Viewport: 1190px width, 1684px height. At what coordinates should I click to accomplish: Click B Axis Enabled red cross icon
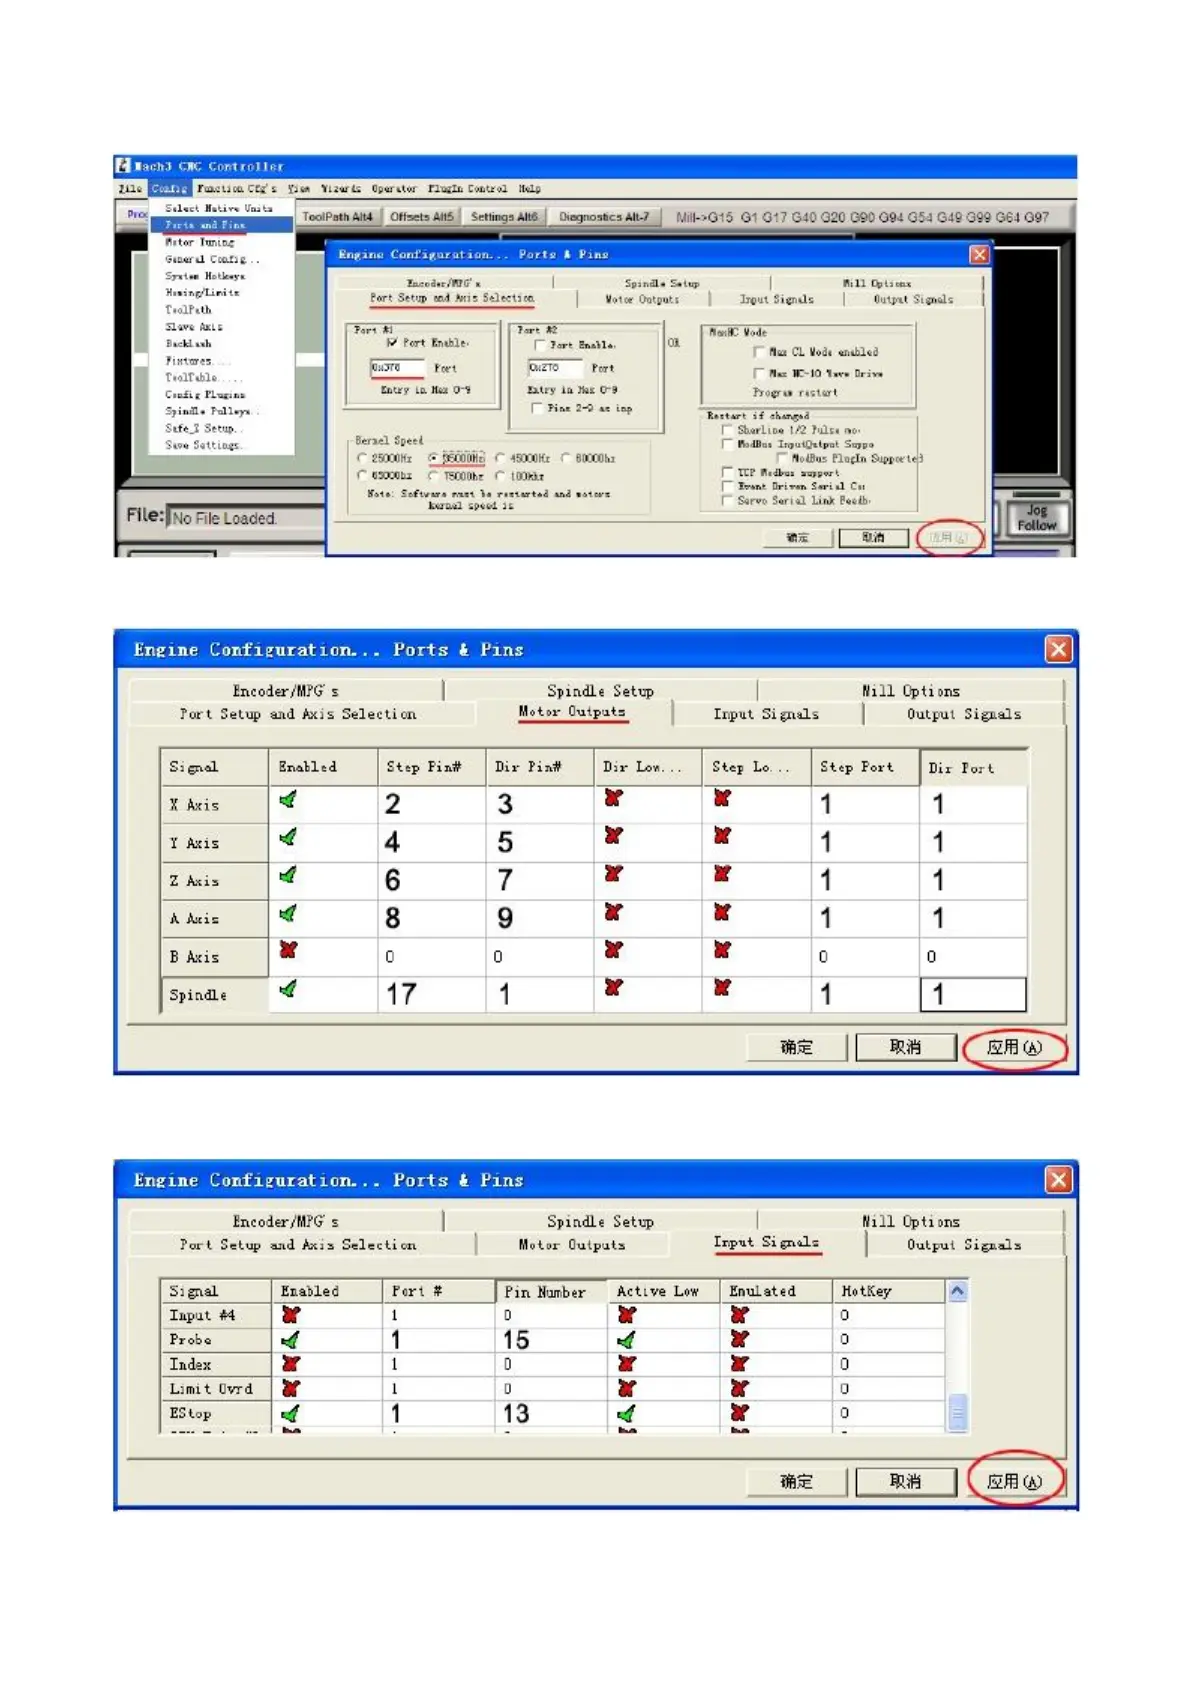(x=288, y=951)
